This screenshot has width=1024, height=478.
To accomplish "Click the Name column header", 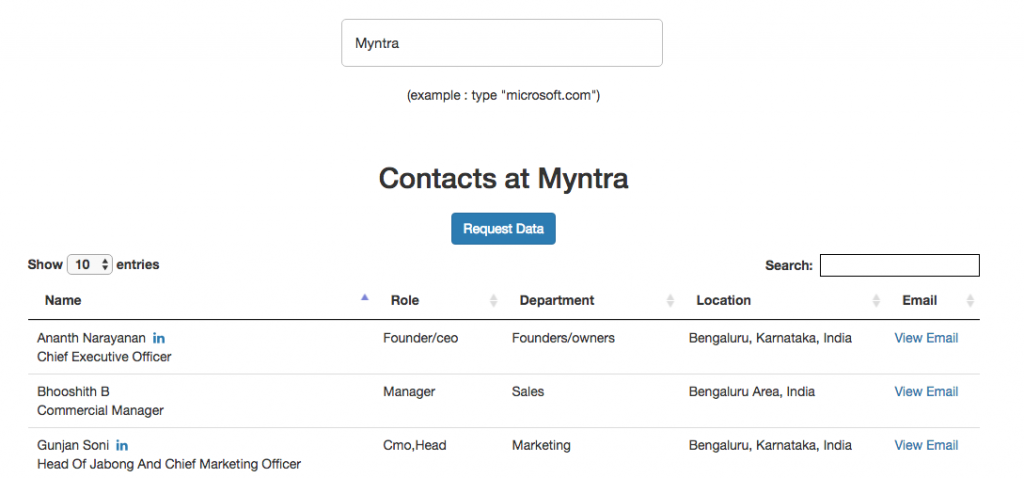I will click(63, 300).
